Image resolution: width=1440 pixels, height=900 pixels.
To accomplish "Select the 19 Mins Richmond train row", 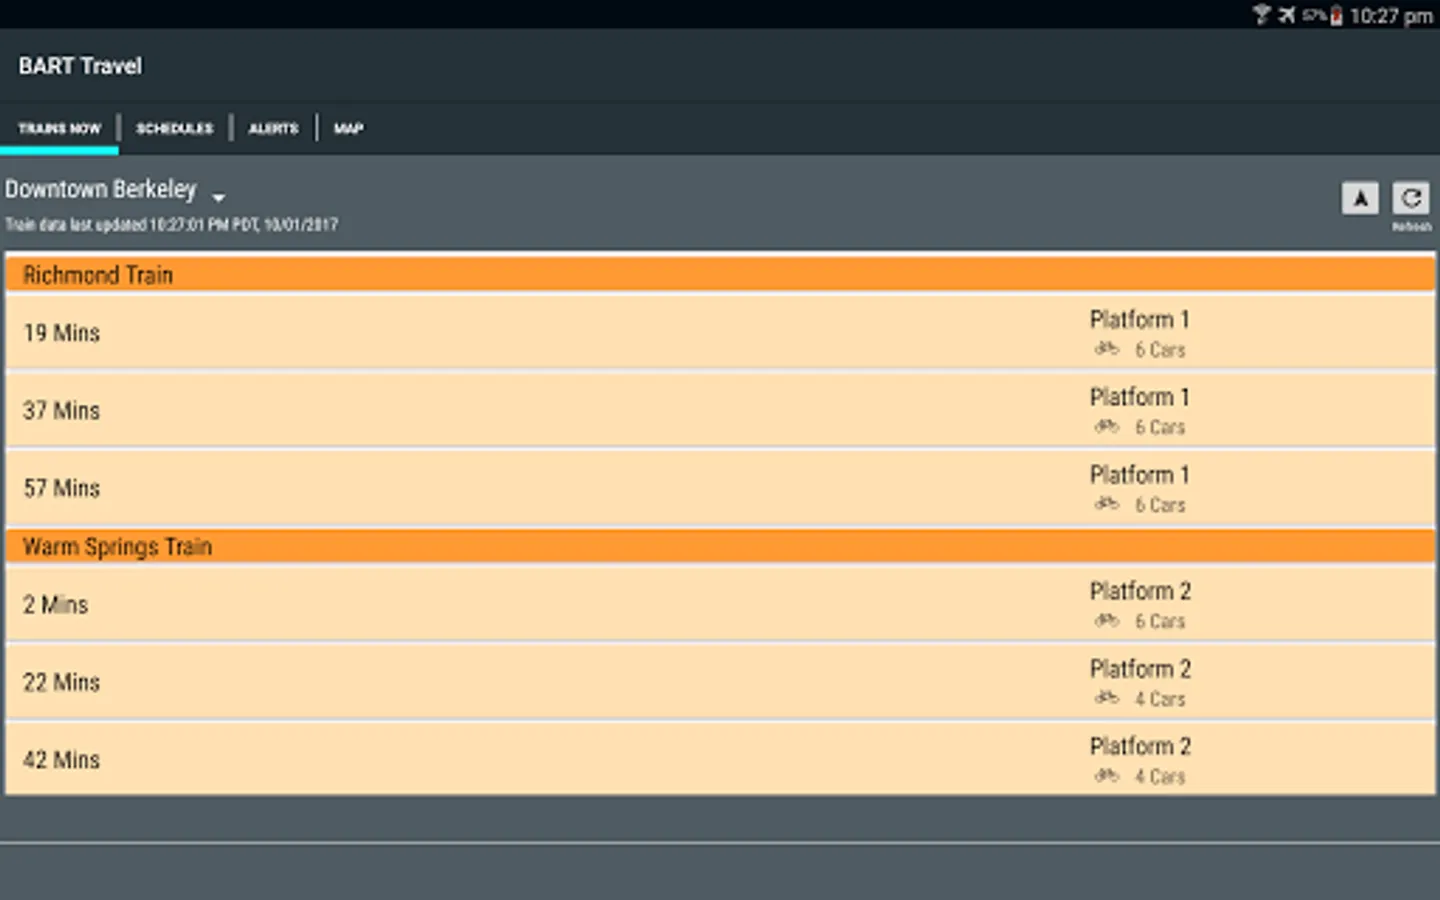I will click(720, 333).
